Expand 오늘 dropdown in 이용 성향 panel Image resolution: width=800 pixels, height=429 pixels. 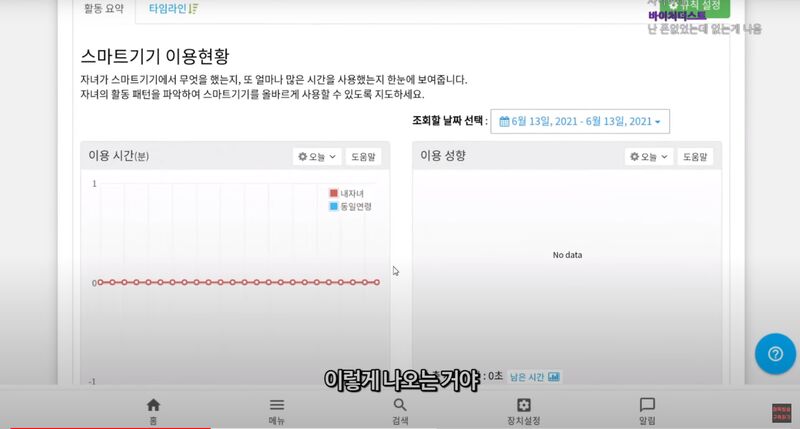648,157
